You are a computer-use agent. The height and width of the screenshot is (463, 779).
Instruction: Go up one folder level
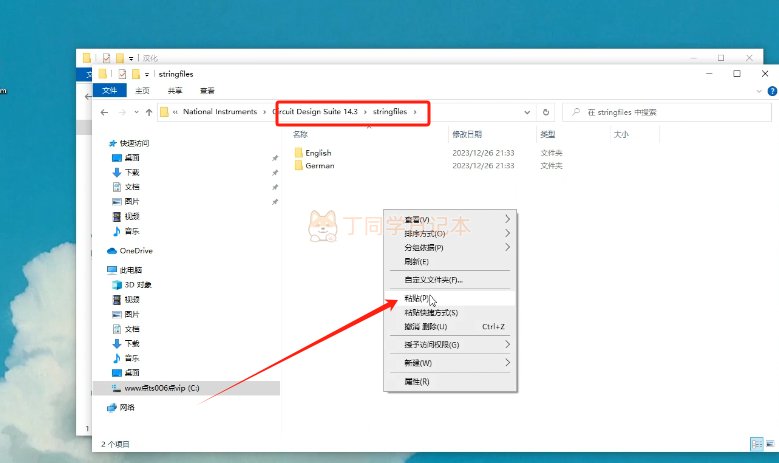coord(149,112)
